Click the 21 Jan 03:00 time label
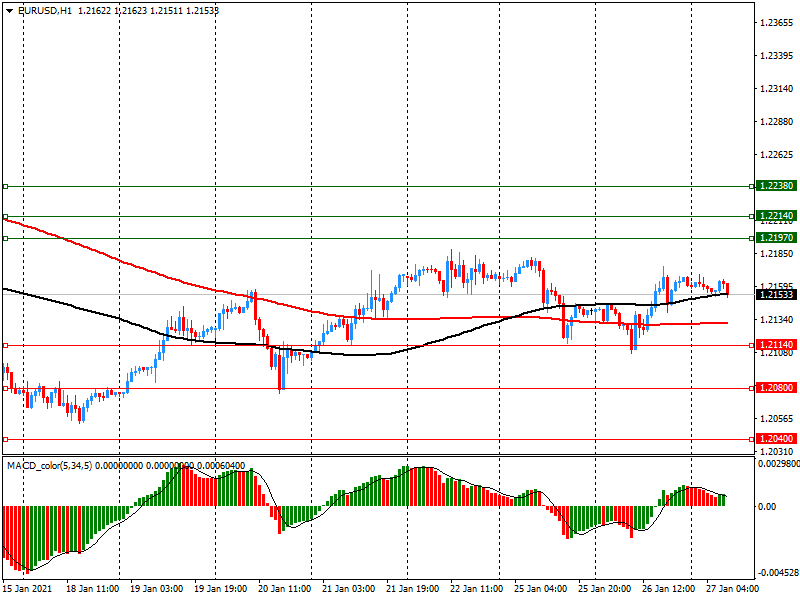This screenshot has width=800, height=600. 348,589
